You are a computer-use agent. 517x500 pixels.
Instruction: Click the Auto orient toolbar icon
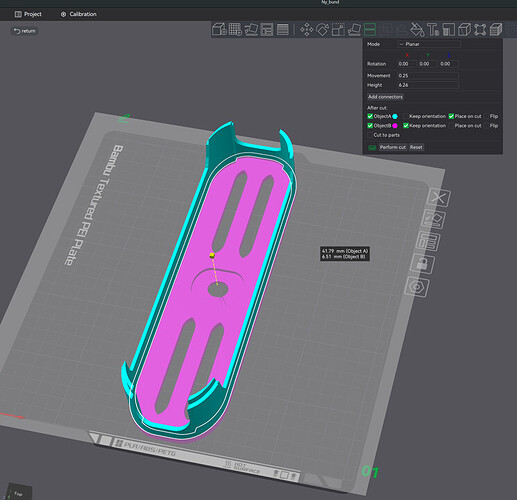pyautogui.click(x=251, y=29)
